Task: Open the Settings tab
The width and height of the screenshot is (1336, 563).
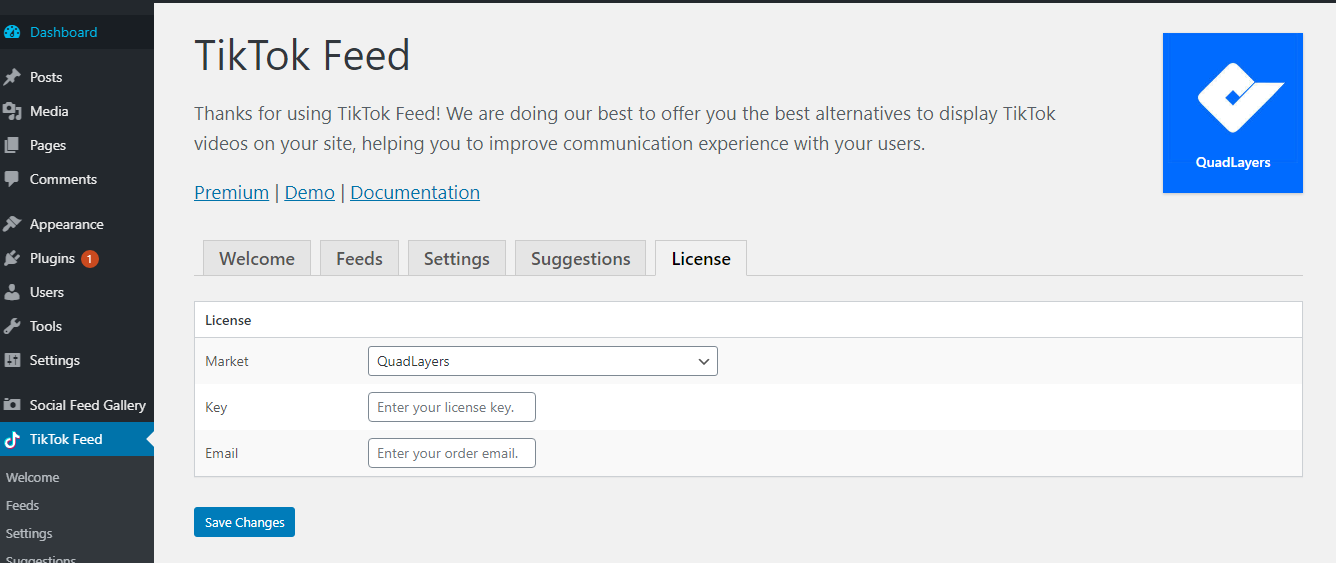Action: click(457, 258)
